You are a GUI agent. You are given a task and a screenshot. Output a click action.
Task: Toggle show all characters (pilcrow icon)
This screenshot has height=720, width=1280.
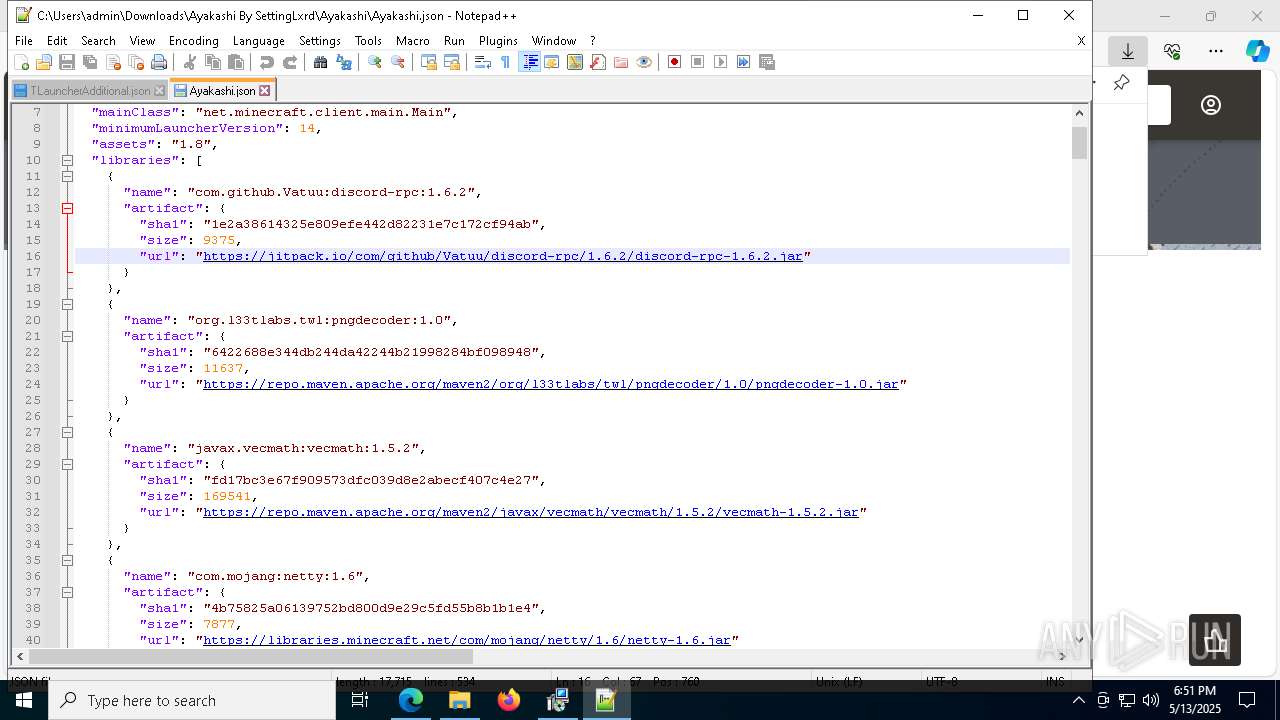tap(506, 62)
